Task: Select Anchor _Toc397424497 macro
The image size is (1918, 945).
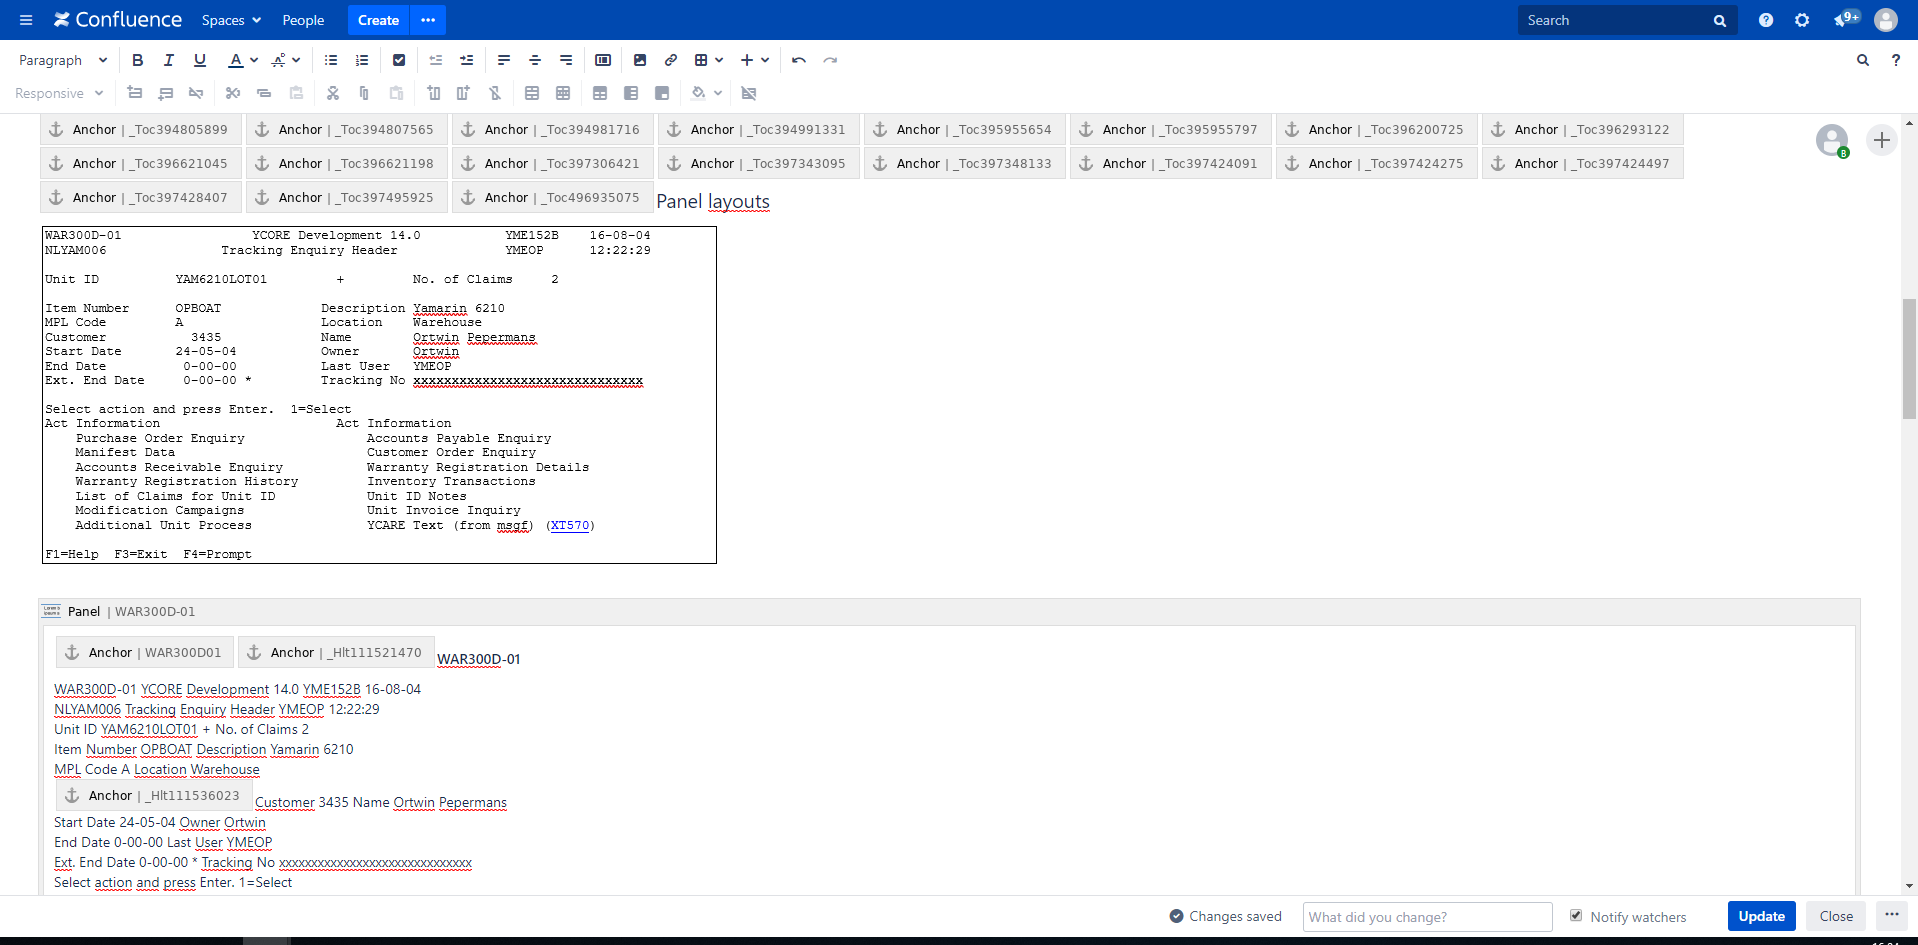Action: point(1582,163)
